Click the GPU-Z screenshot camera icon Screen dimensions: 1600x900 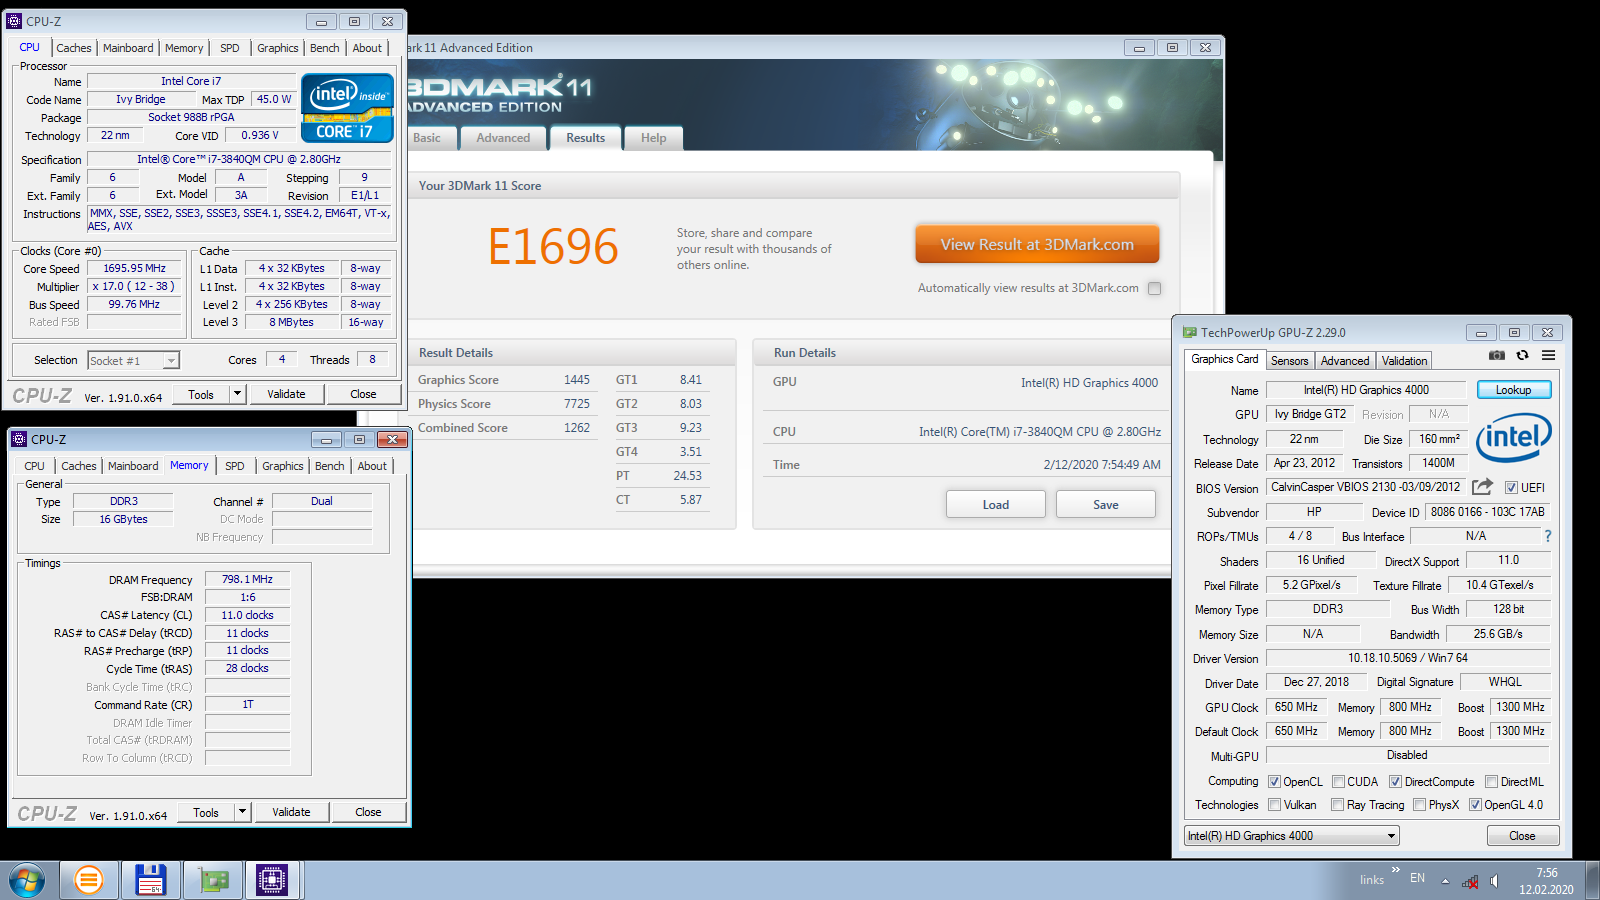click(1496, 355)
